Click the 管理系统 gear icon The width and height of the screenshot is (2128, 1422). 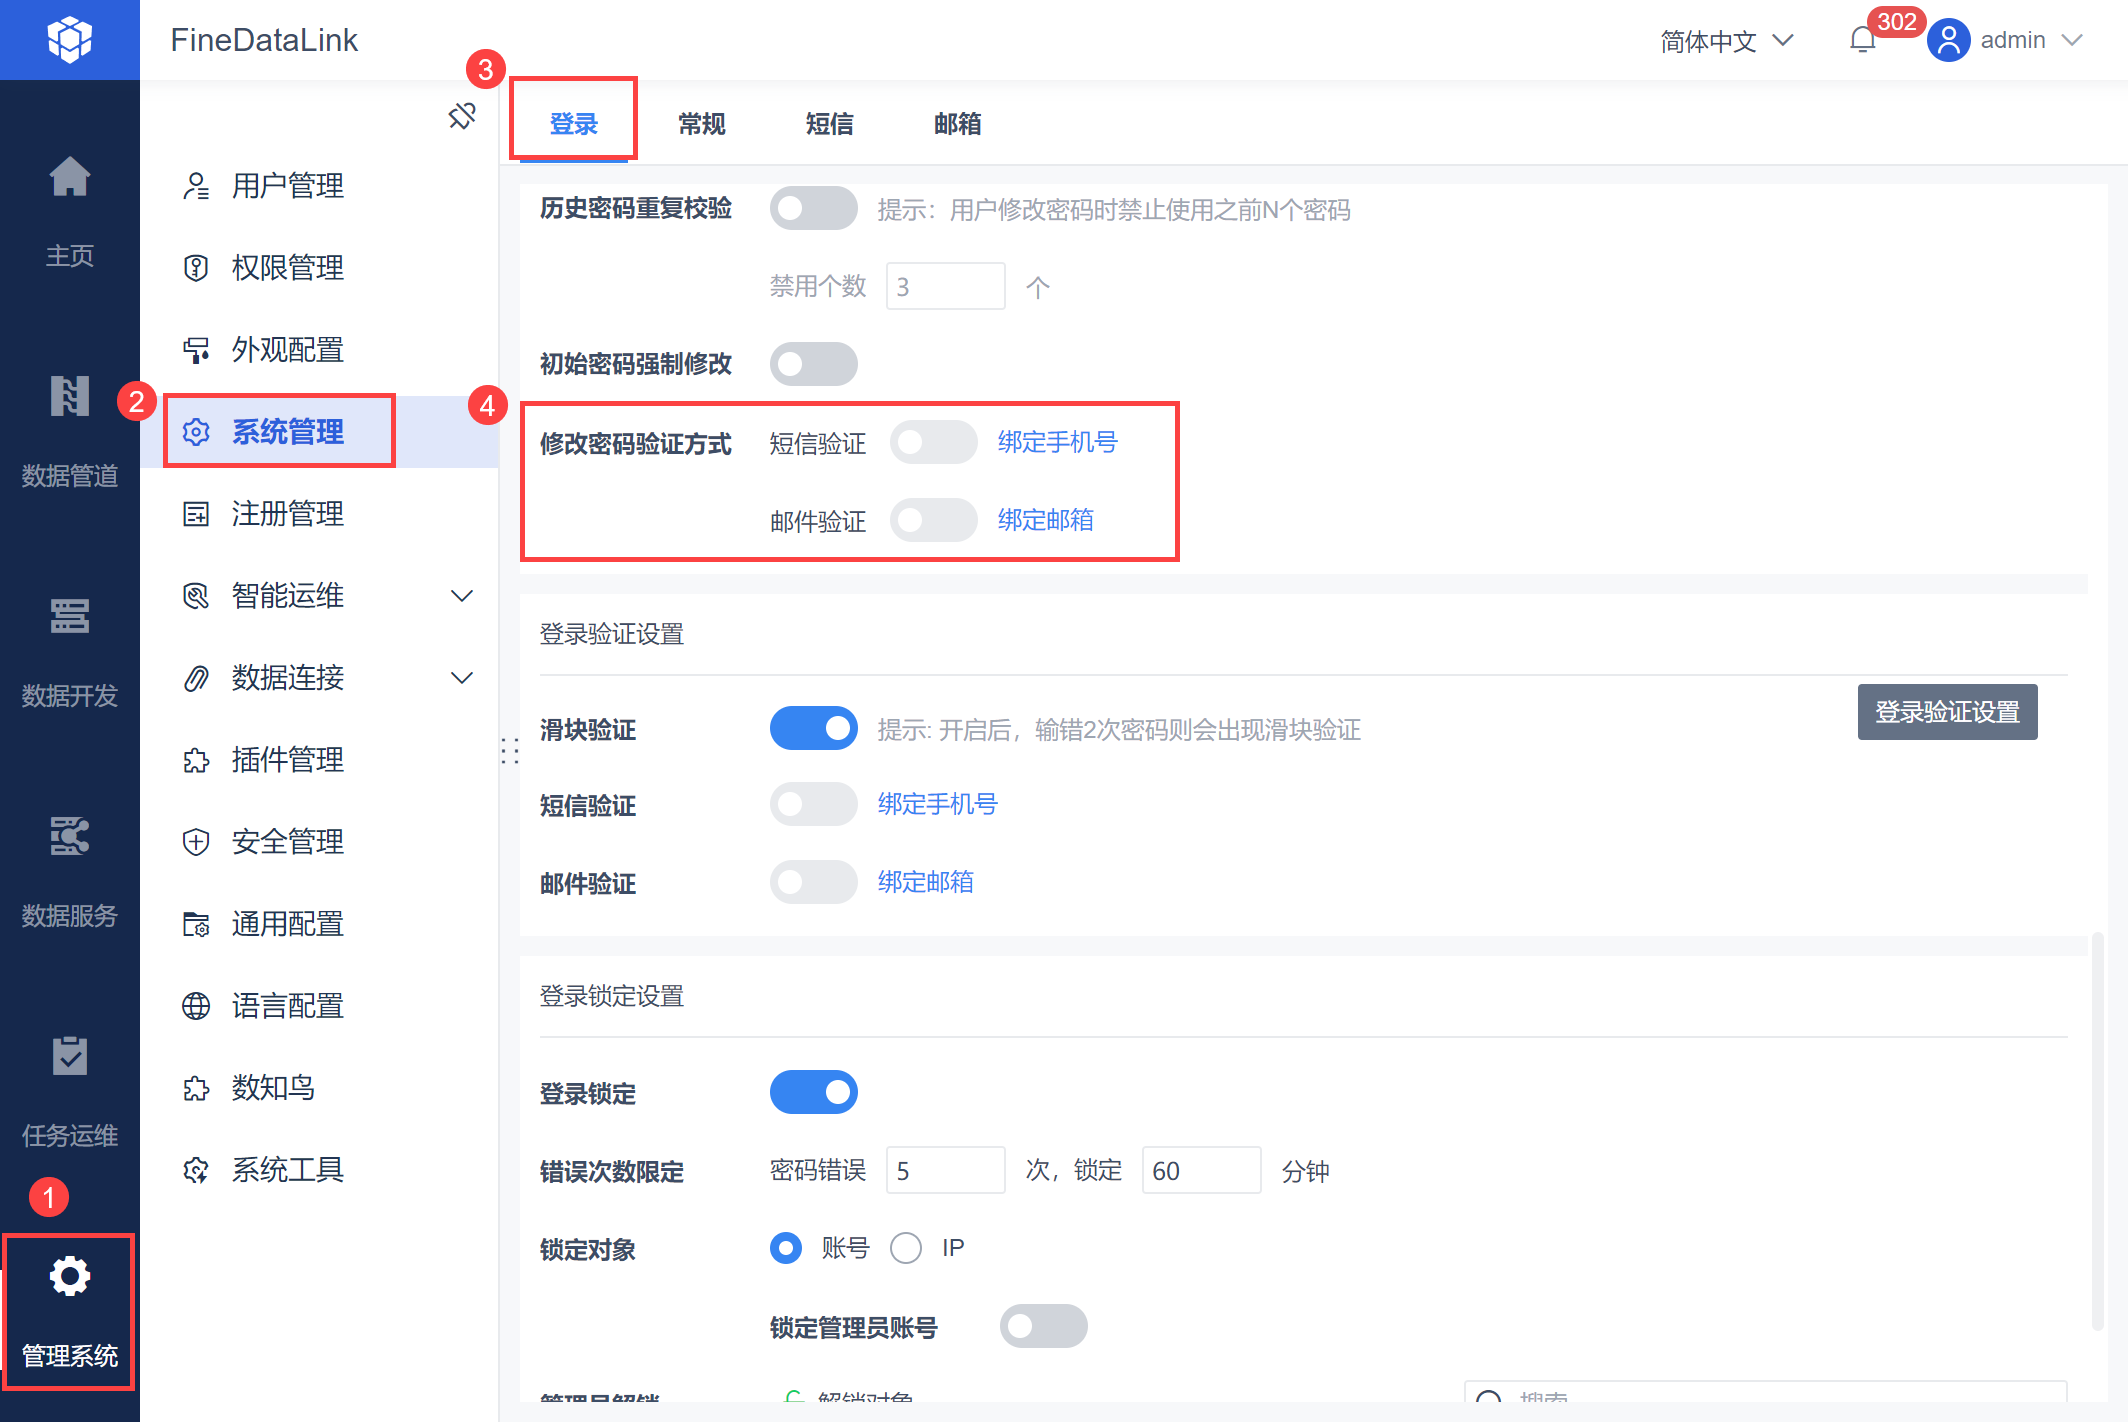[69, 1277]
